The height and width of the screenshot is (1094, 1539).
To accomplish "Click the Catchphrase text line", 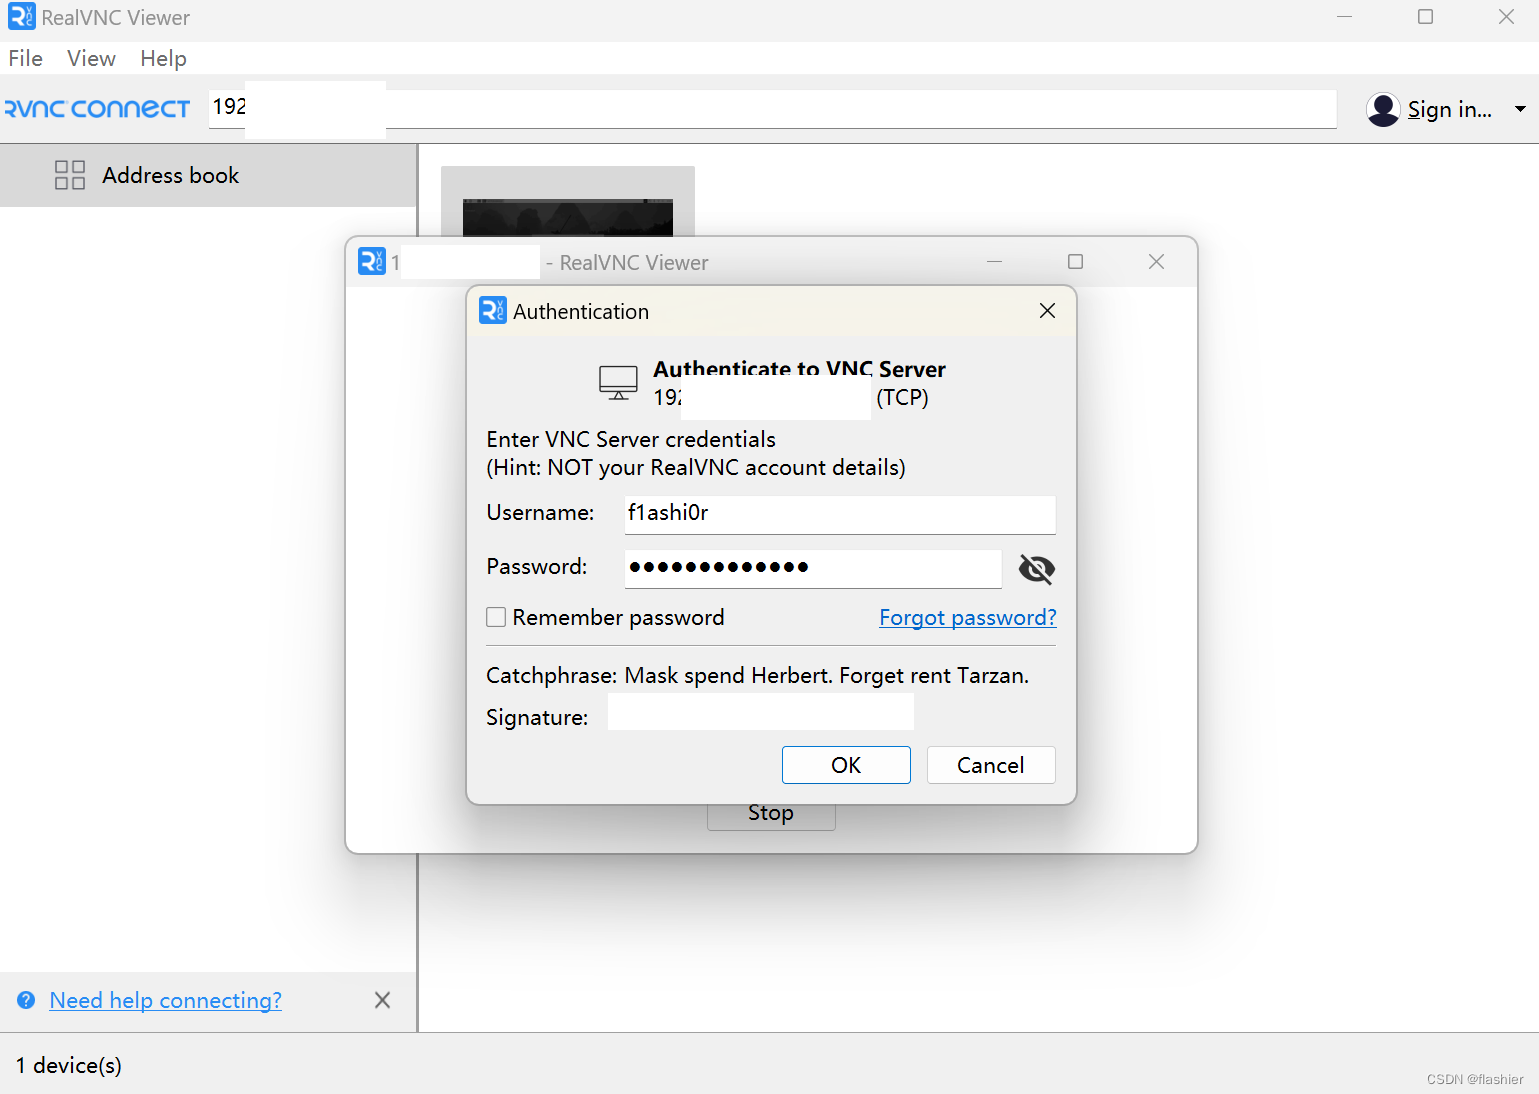I will (757, 675).
